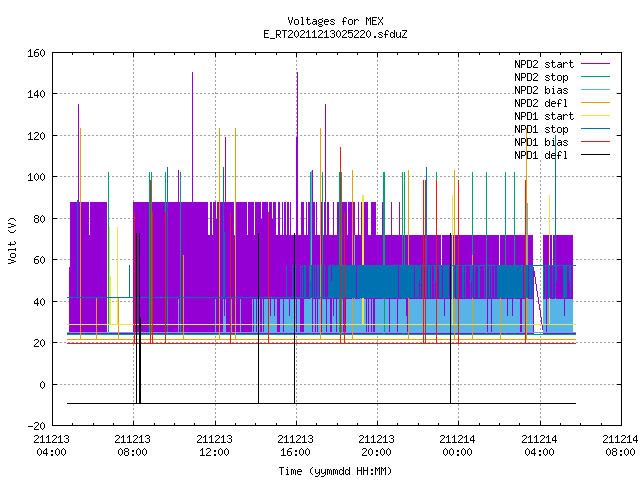Click the -20 volt axis tick label

(36, 426)
